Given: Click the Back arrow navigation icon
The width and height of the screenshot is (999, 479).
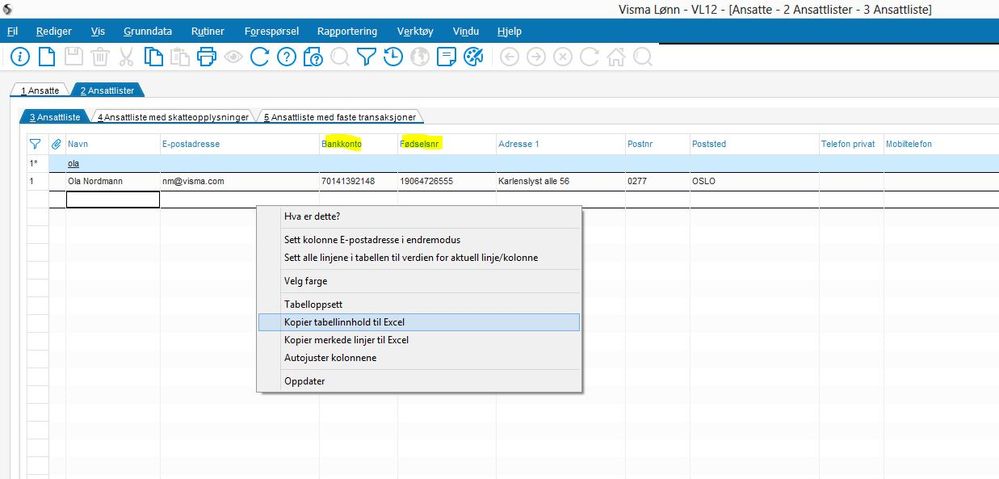Looking at the screenshot, I should pyautogui.click(x=509, y=57).
